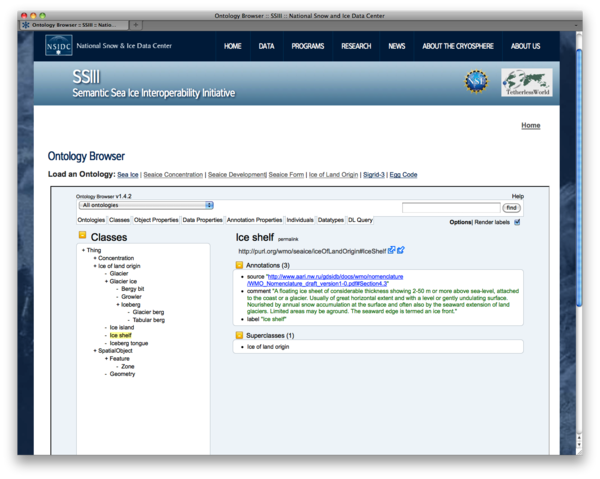
Task: Click the ontology search input field
Action: pyautogui.click(x=450, y=207)
